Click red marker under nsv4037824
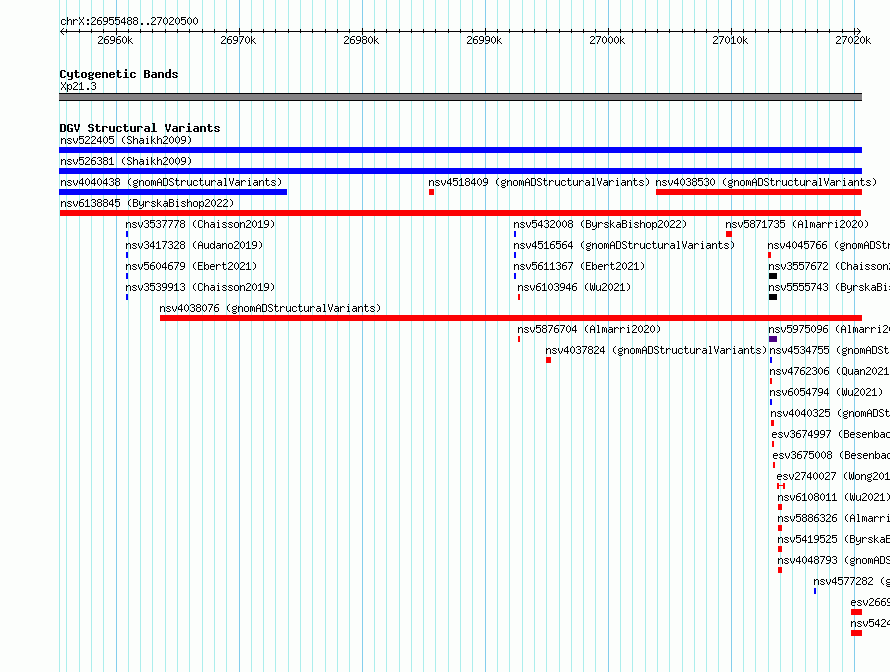This screenshot has height=672, width=890. [548, 360]
